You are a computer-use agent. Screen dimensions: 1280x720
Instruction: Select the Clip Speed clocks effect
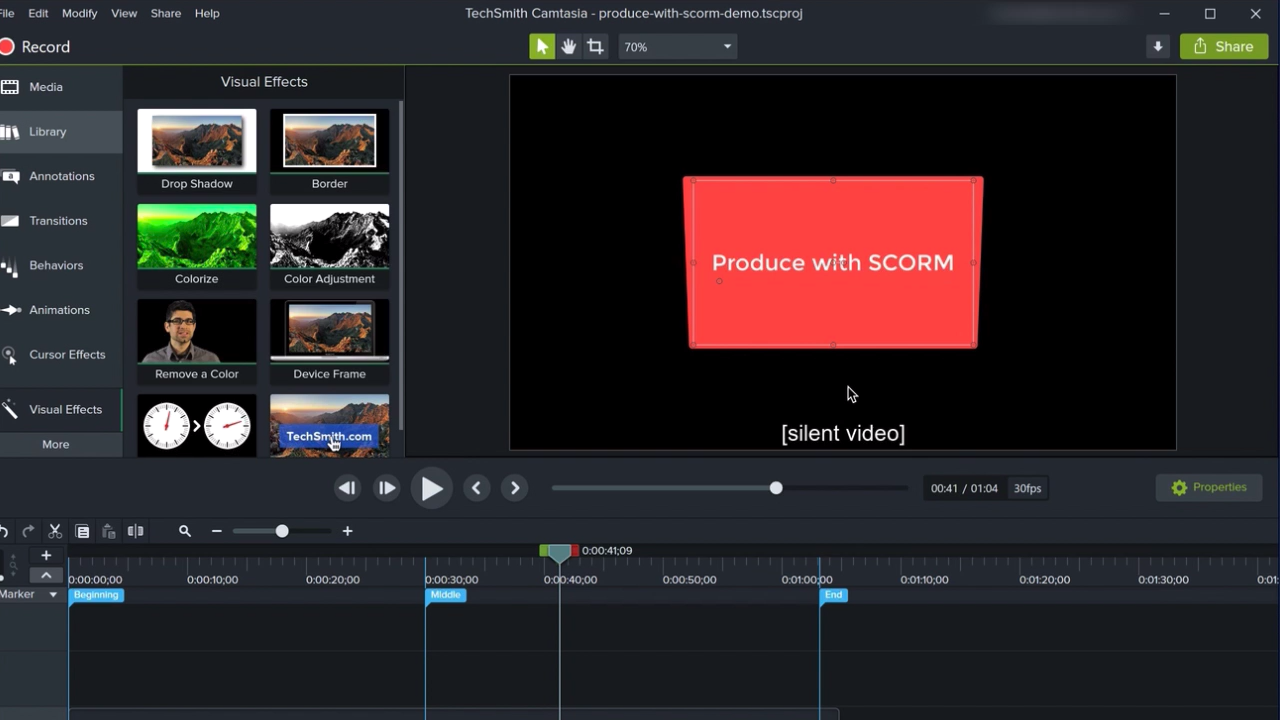[197, 425]
